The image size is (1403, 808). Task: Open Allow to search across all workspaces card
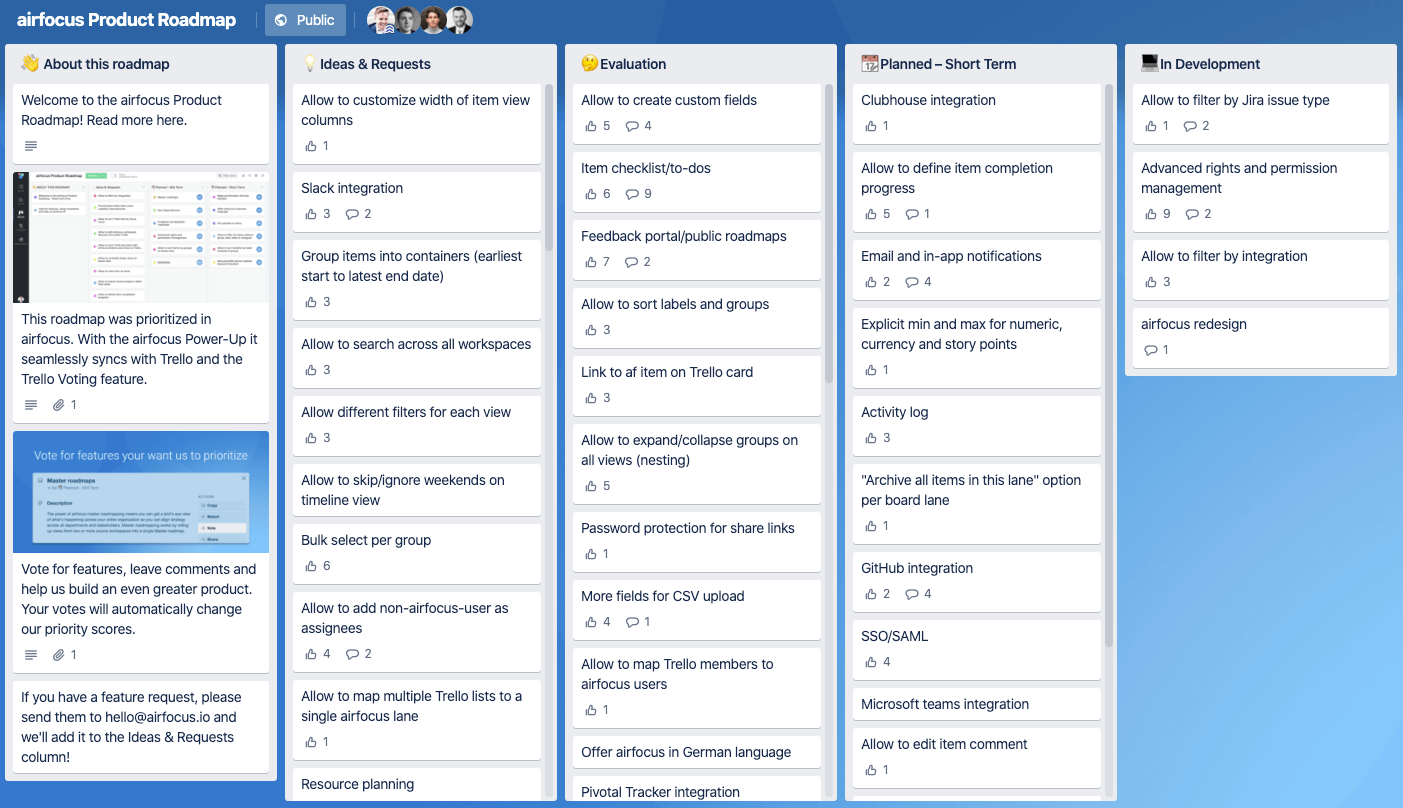pyautogui.click(x=416, y=357)
